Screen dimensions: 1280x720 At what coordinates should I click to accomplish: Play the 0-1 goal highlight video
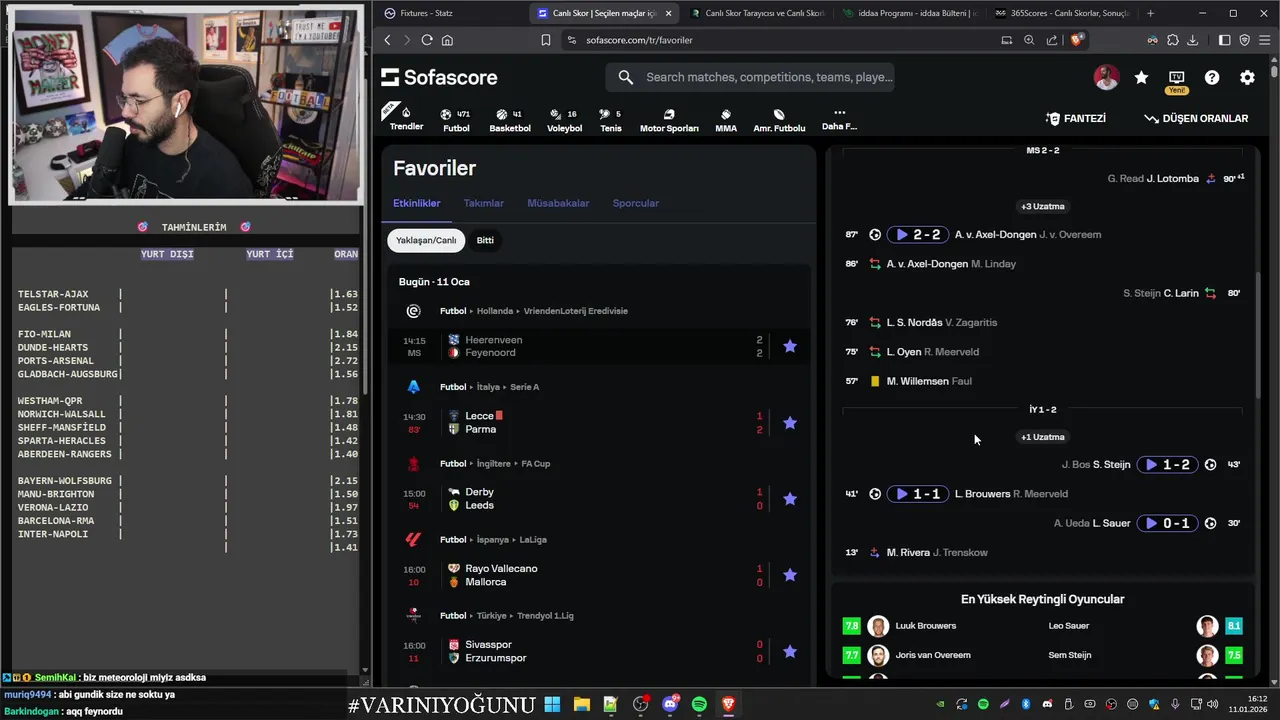(x=1166, y=523)
